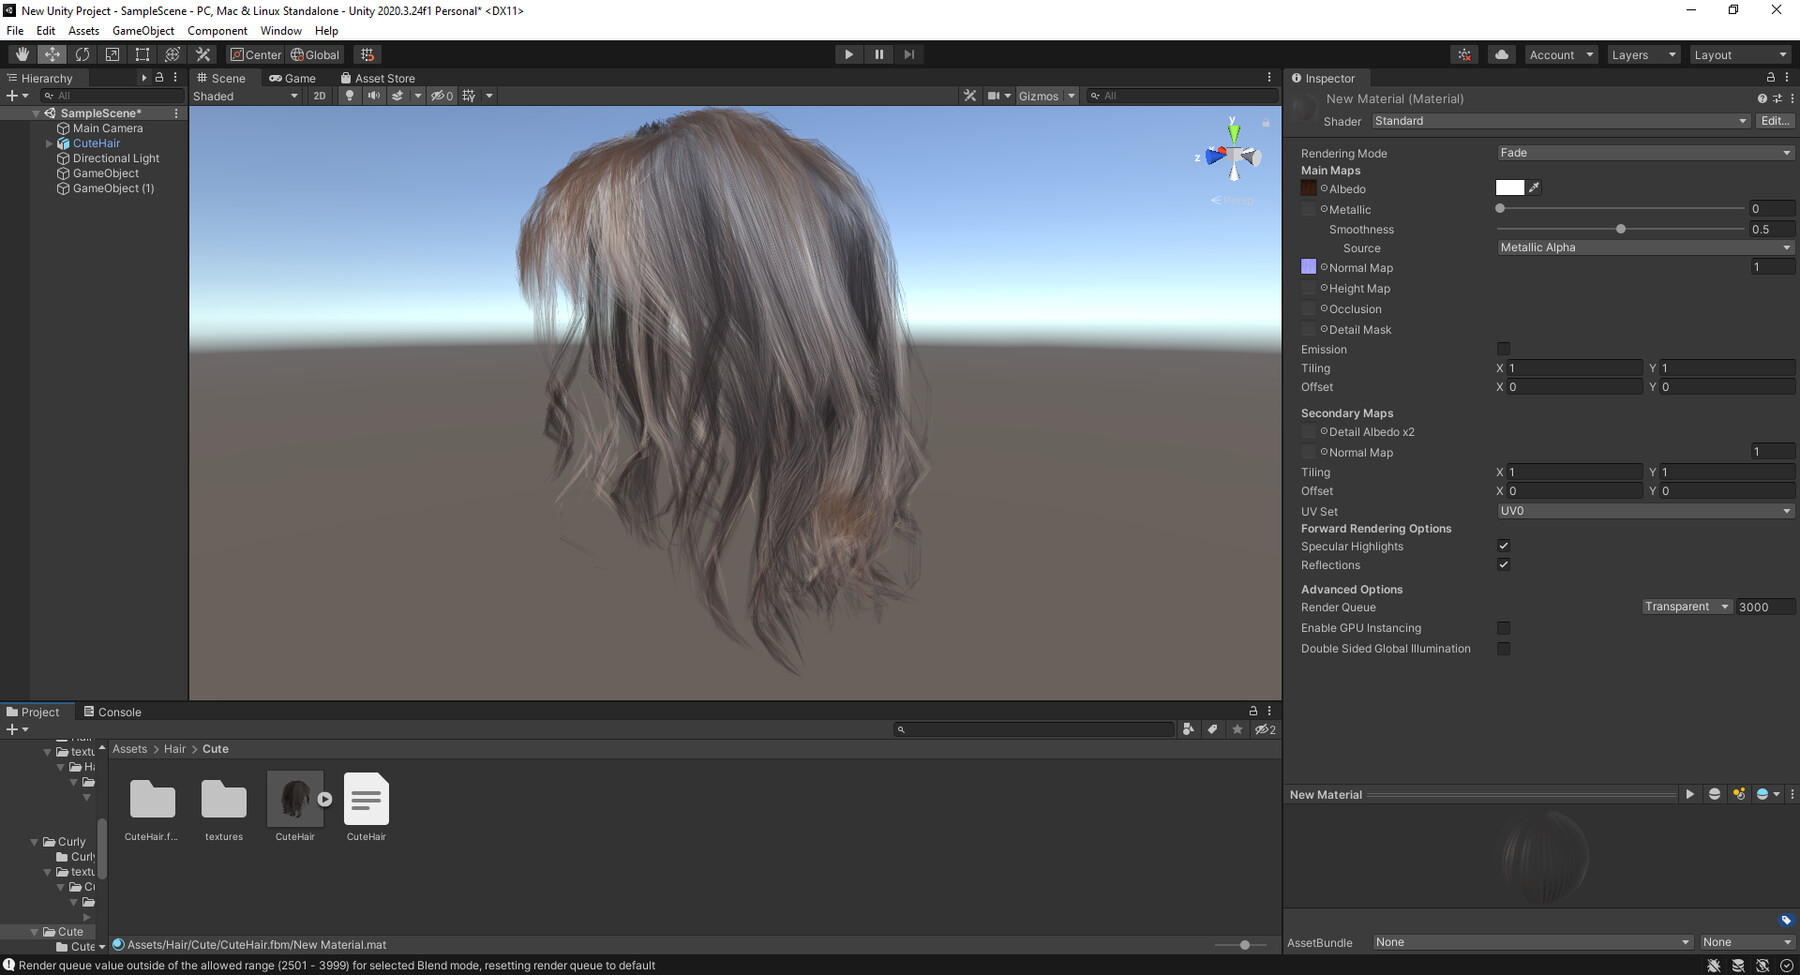Viewport: 1800px width, 975px height.
Task: Uncheck Specular Highlights checkbox
Action: pos(1503,546)
